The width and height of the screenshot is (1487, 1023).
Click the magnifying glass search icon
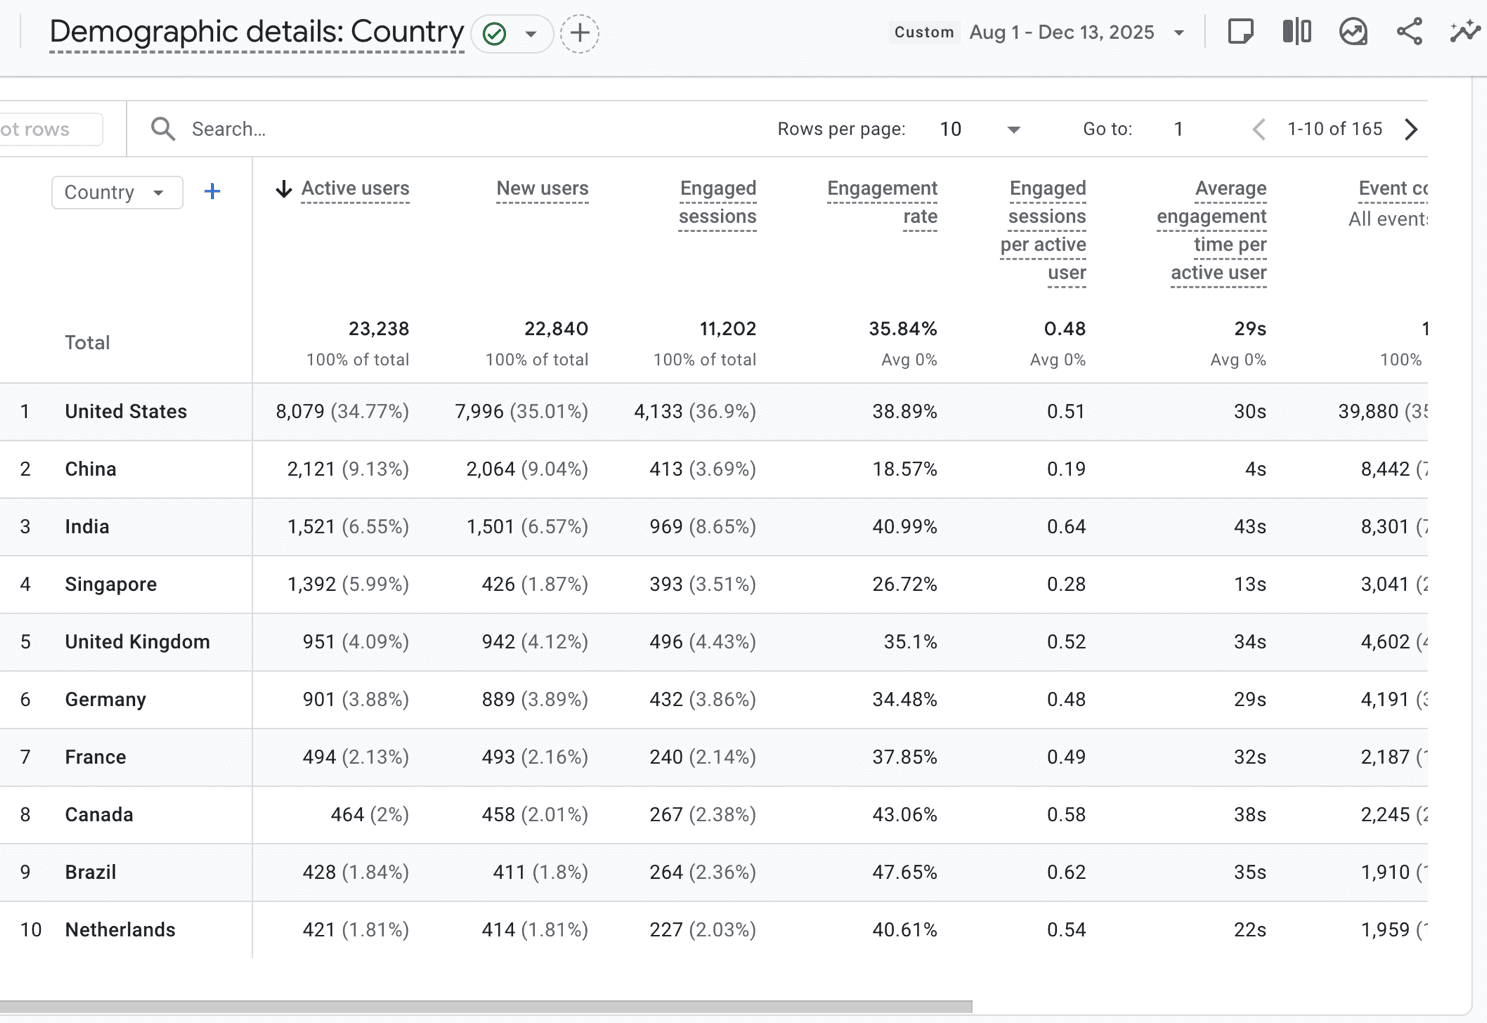162,128
